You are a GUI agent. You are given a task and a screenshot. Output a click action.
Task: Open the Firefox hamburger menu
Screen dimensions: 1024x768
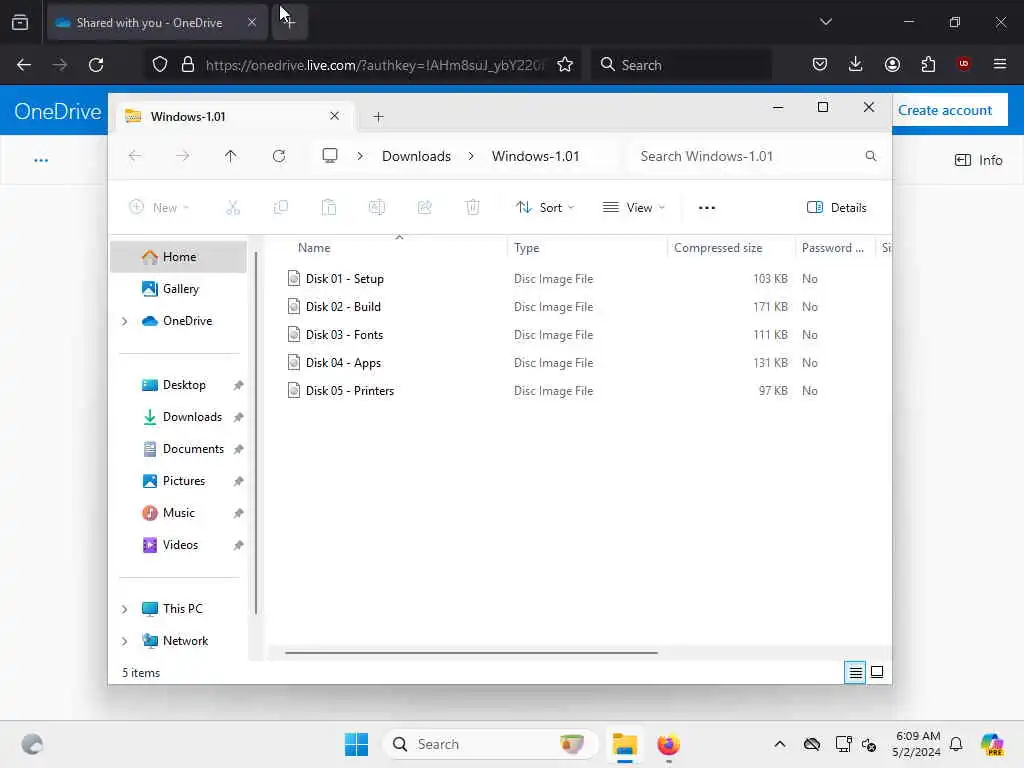tap(1000, 64)
